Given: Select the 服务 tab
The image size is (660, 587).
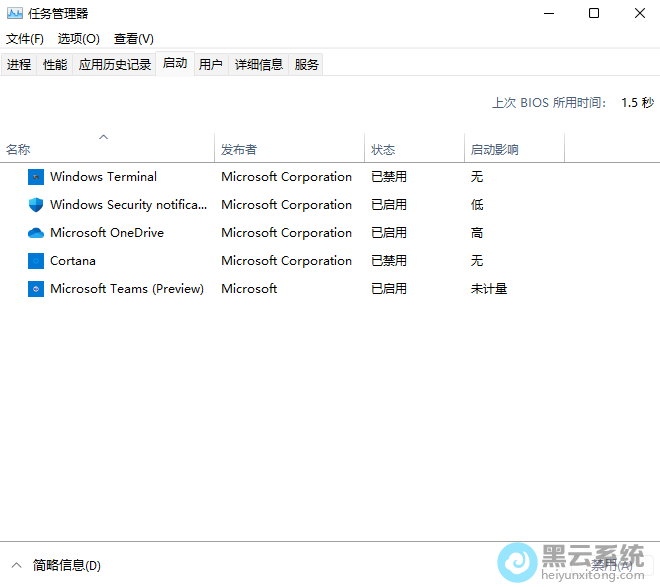Looking at the screenshot, I should 307,65.
